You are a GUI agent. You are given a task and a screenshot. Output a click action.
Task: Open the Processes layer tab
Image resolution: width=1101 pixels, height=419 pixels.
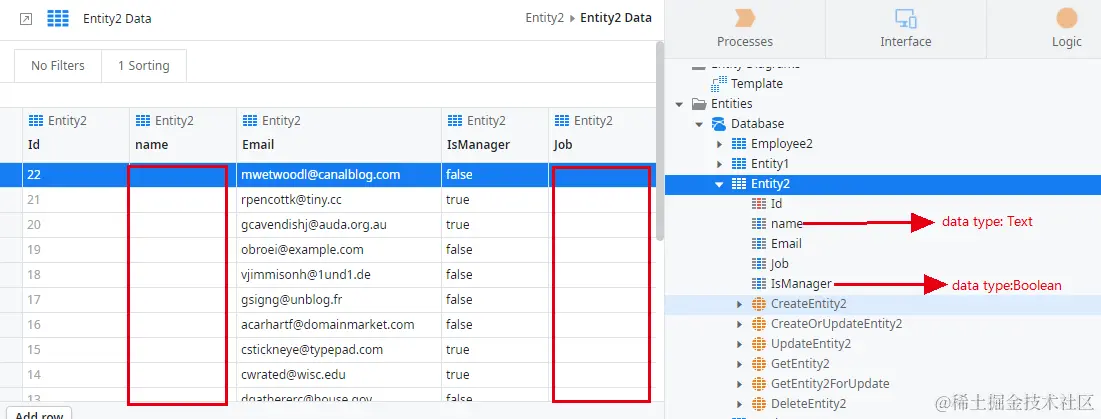click(x=745, y=29)
